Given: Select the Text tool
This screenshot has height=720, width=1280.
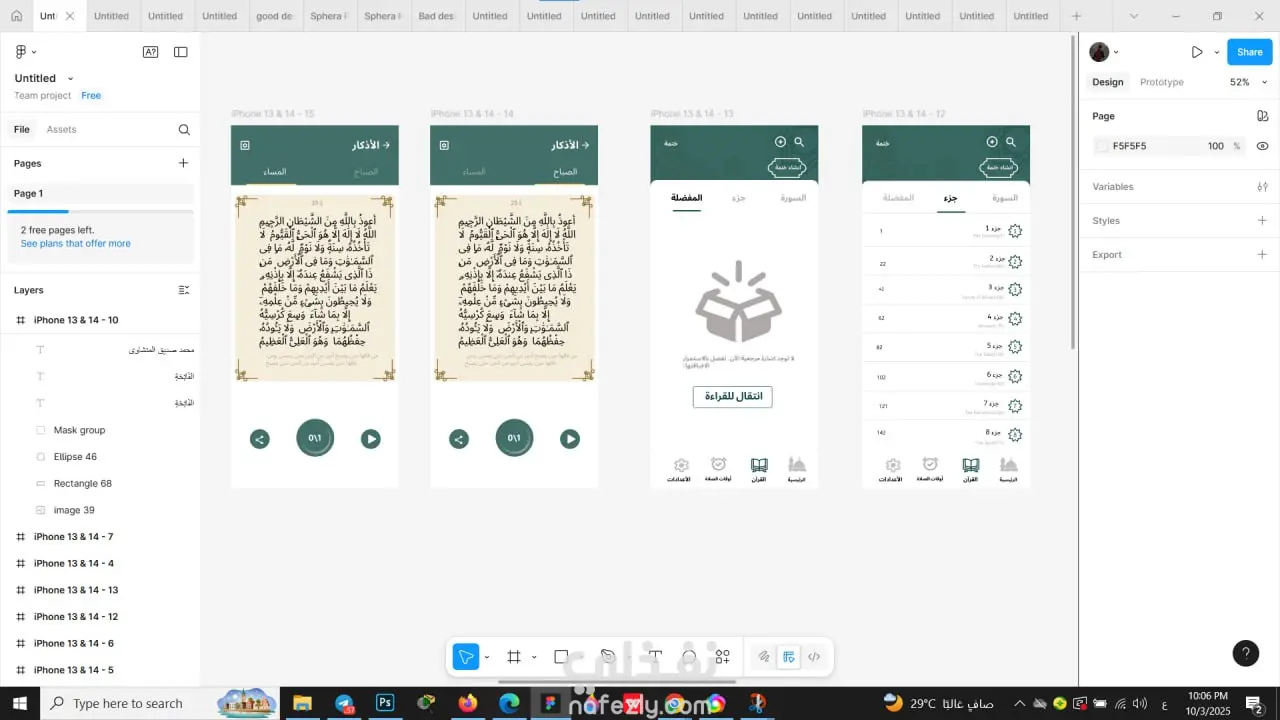Looking at the screenshot, I should coord(655,657).
